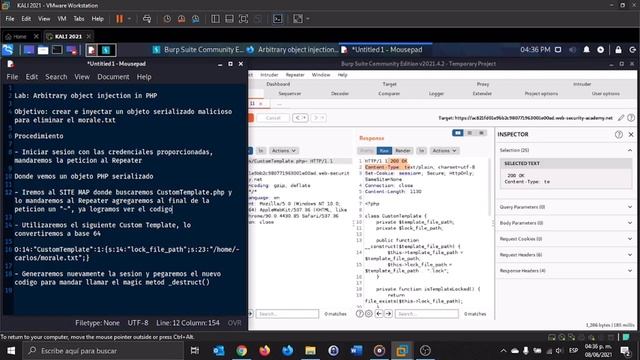Click the Cancel button in Repeater
Screen dimensions: 640x360
pos(273,118)
